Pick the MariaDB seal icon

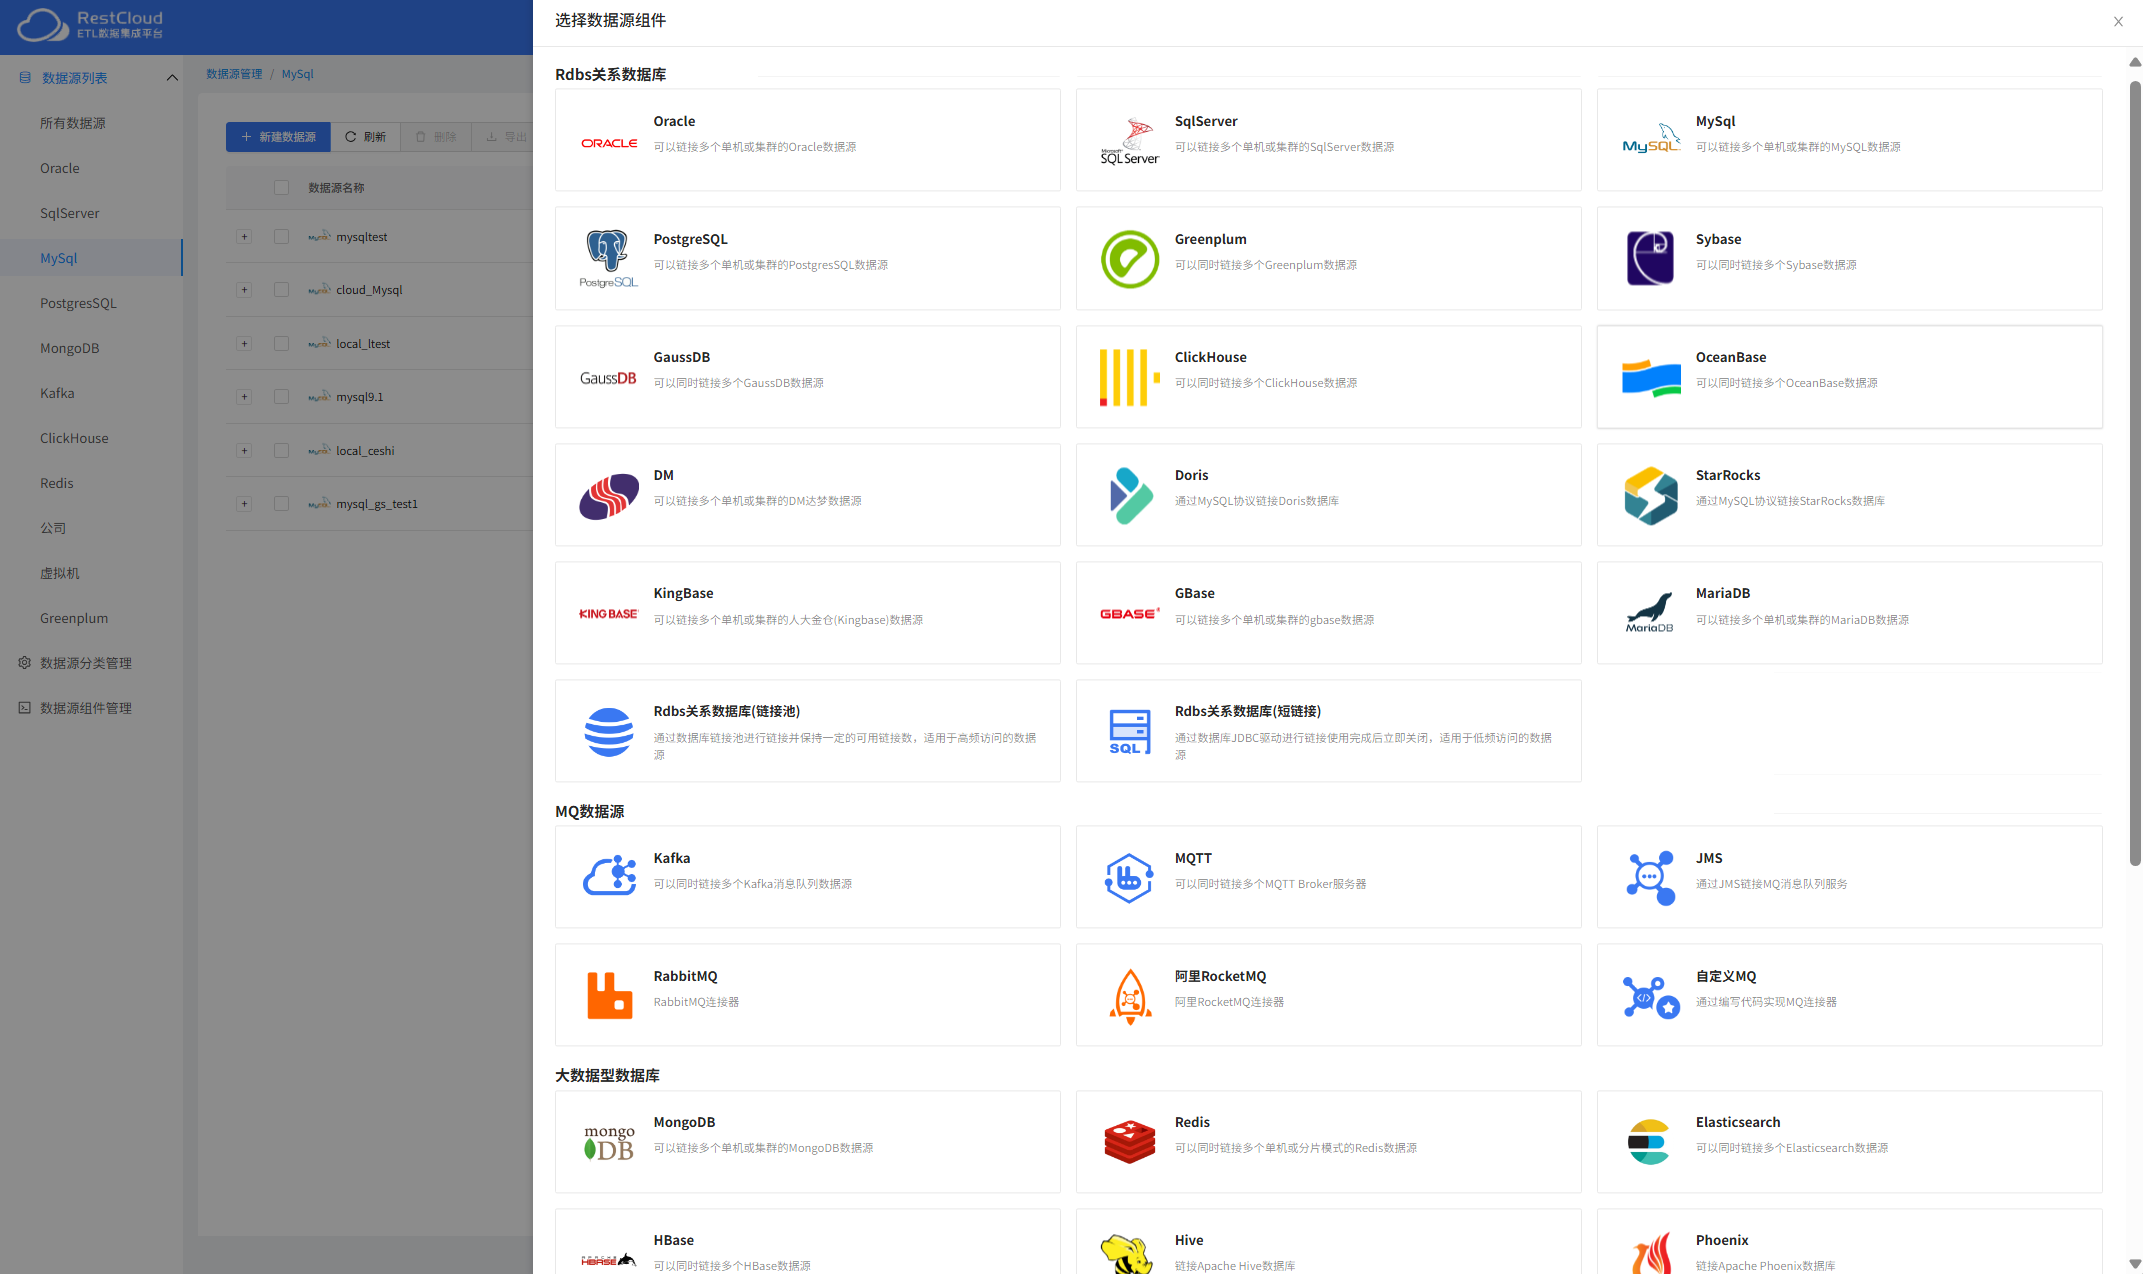pos(1650,613)
